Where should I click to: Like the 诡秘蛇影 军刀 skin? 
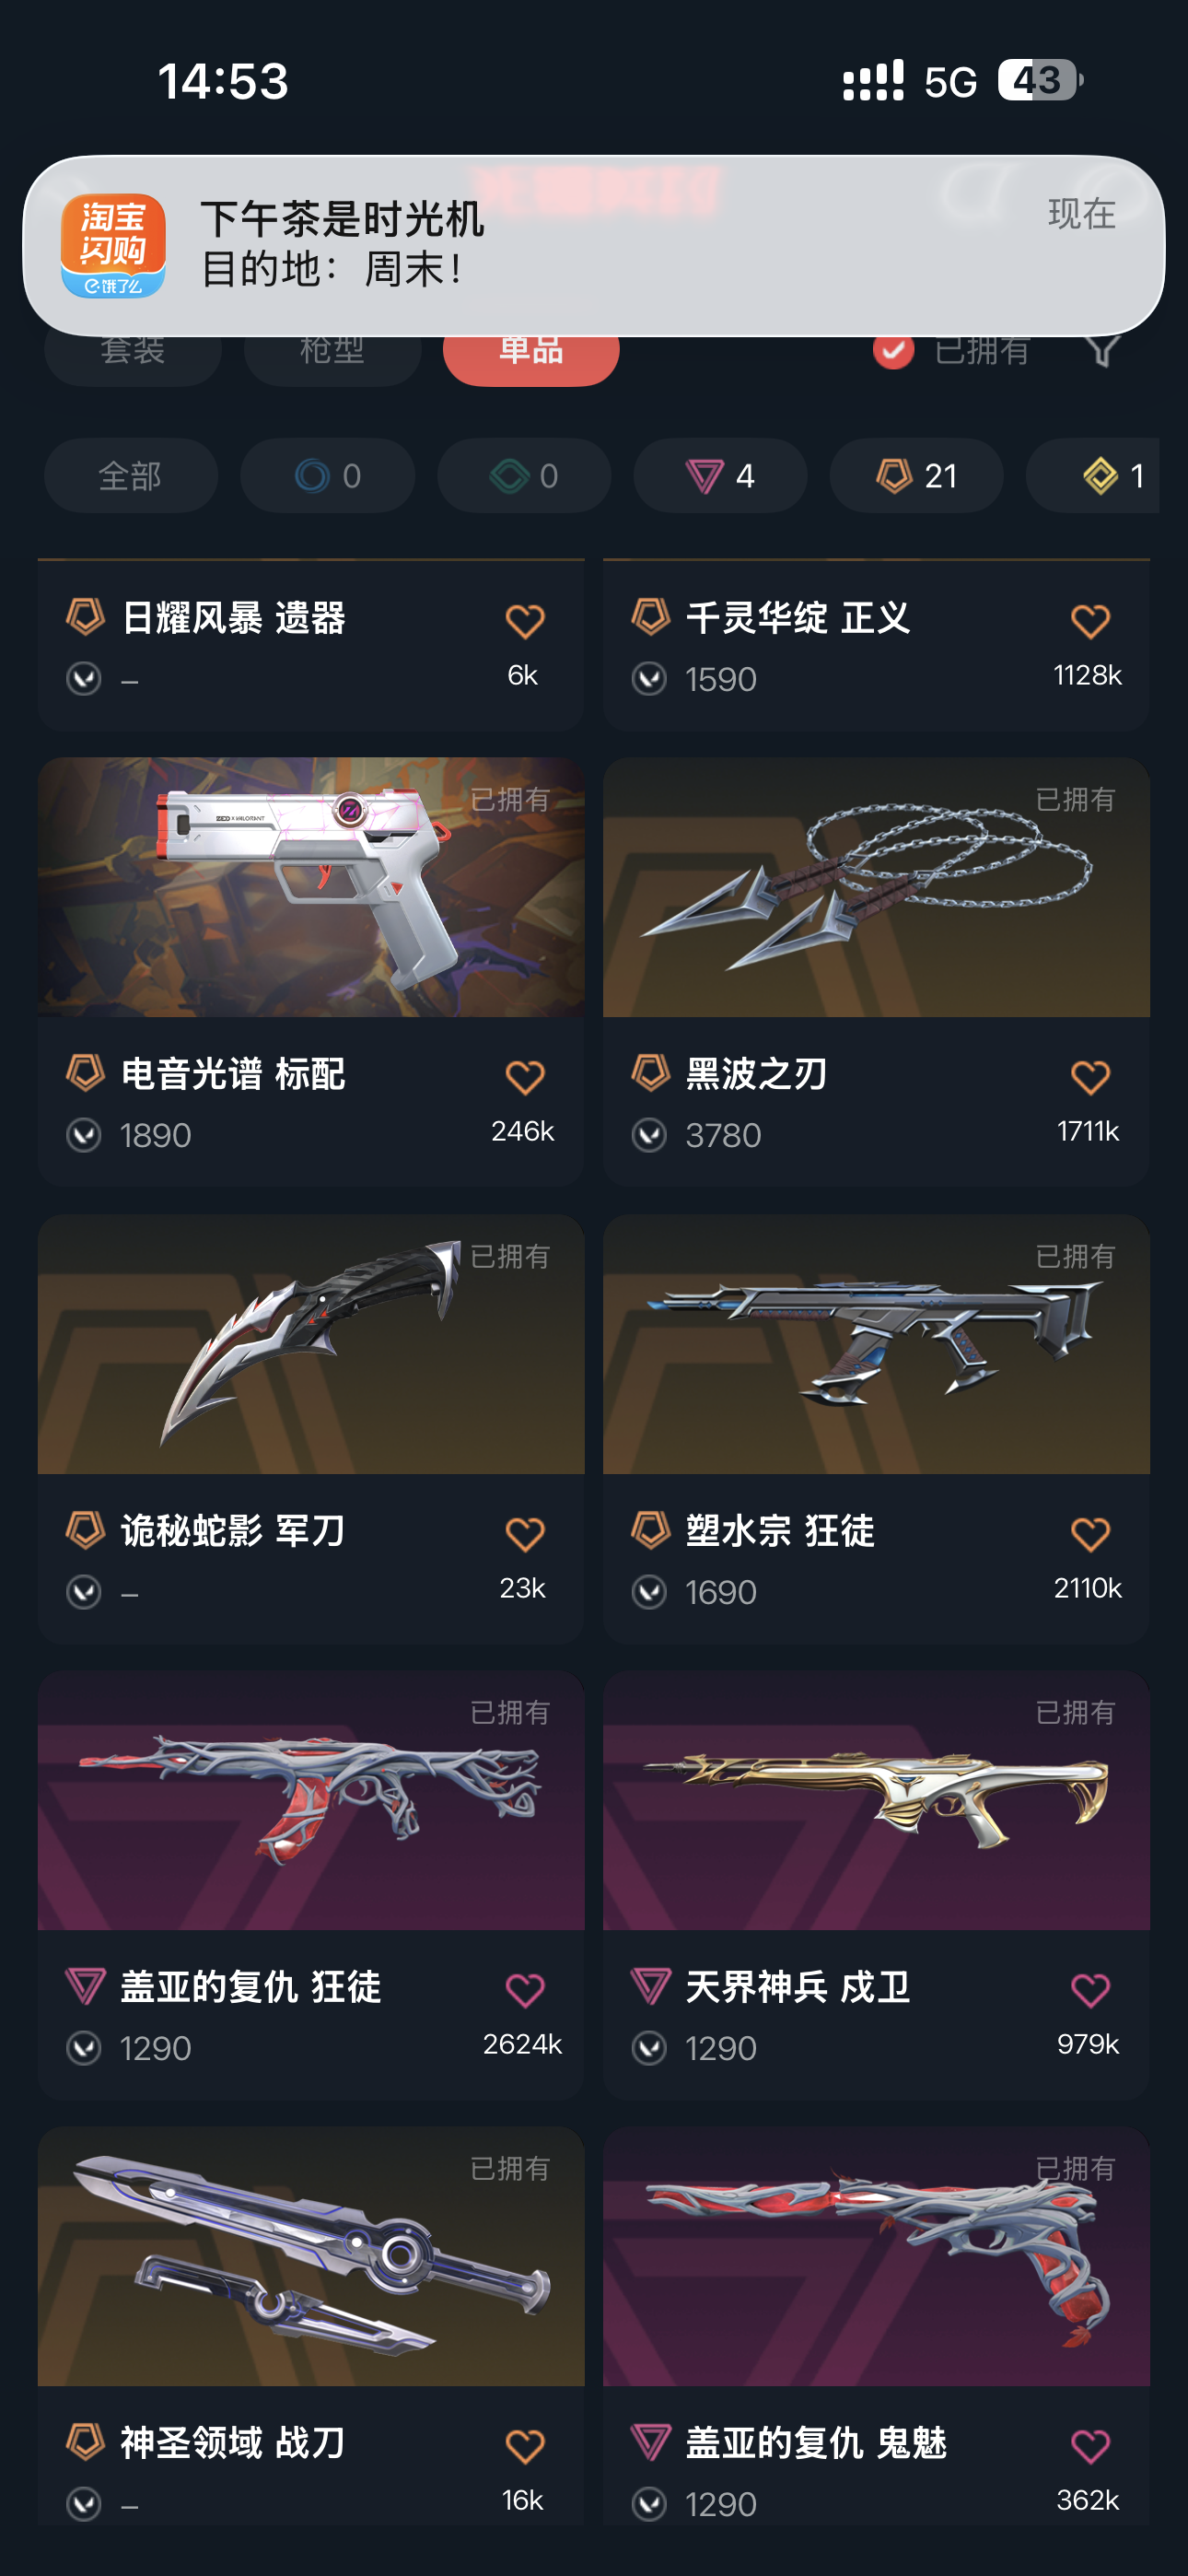tap(524, 1534)
